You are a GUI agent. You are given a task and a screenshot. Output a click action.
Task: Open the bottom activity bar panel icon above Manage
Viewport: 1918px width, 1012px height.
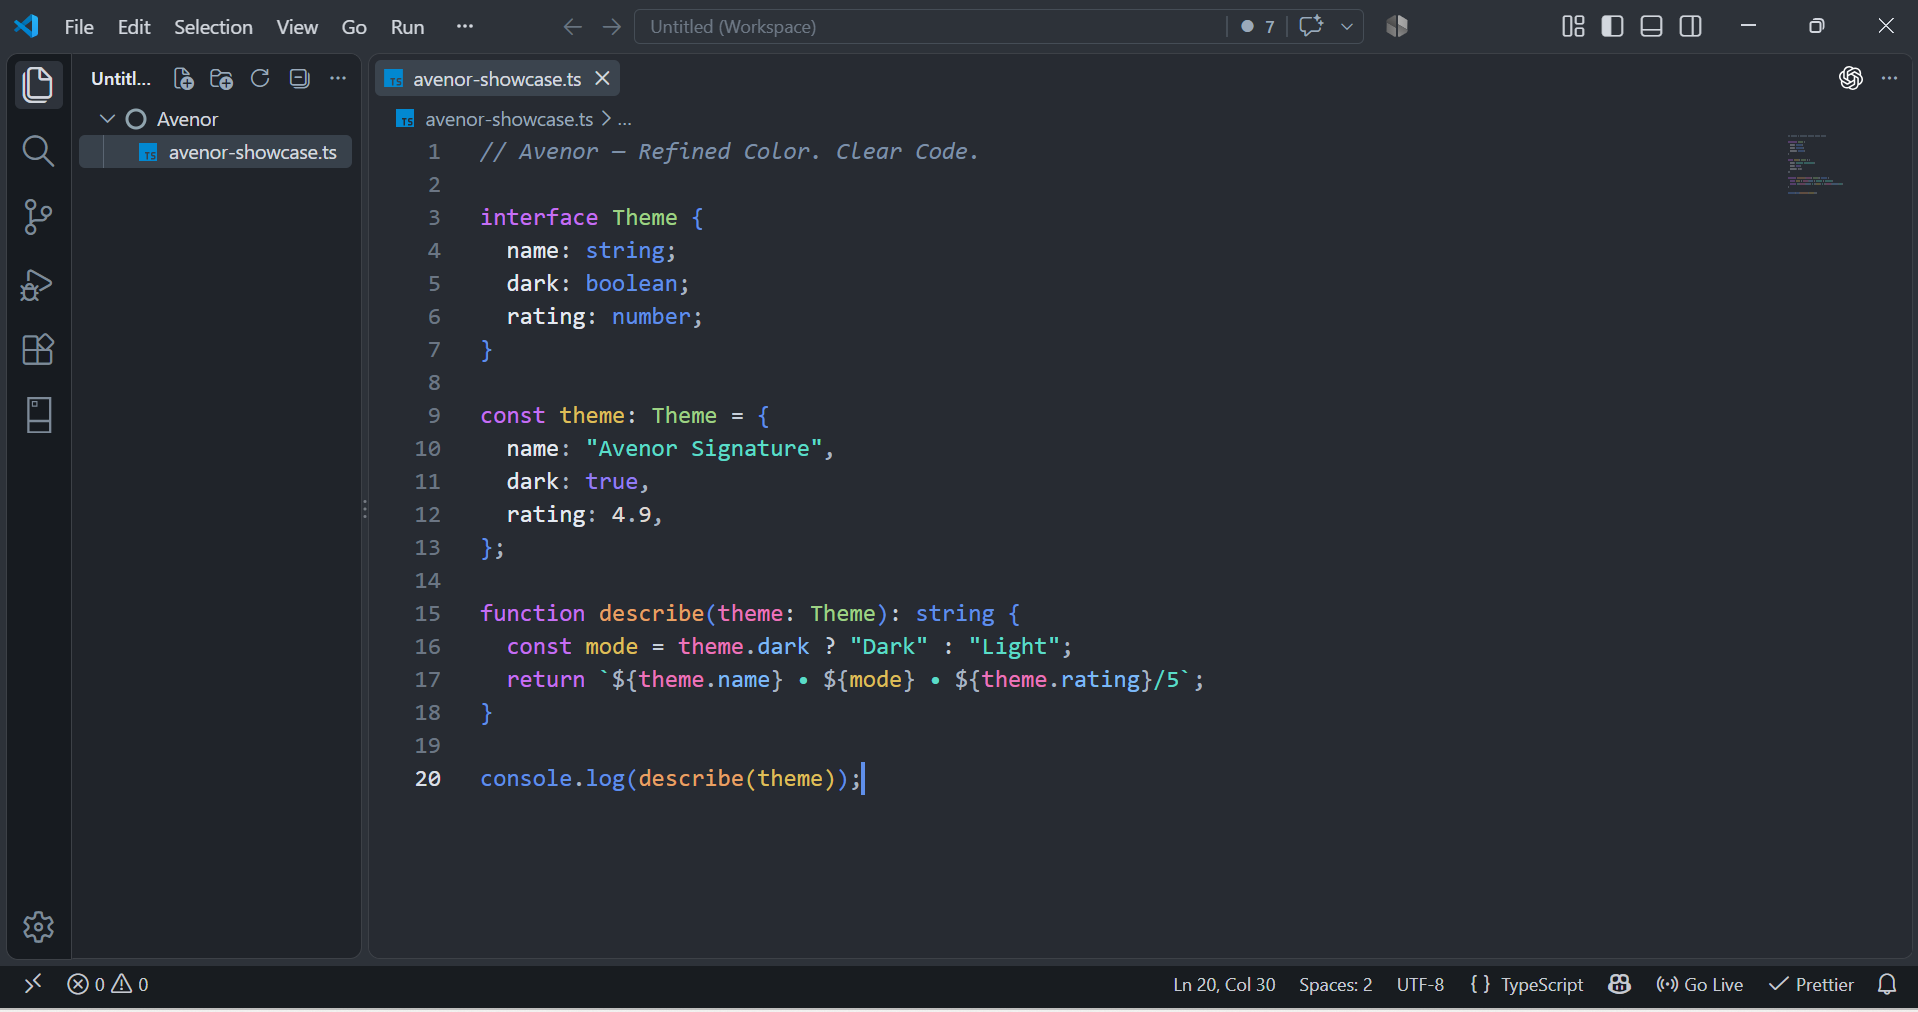pos(39,415)
